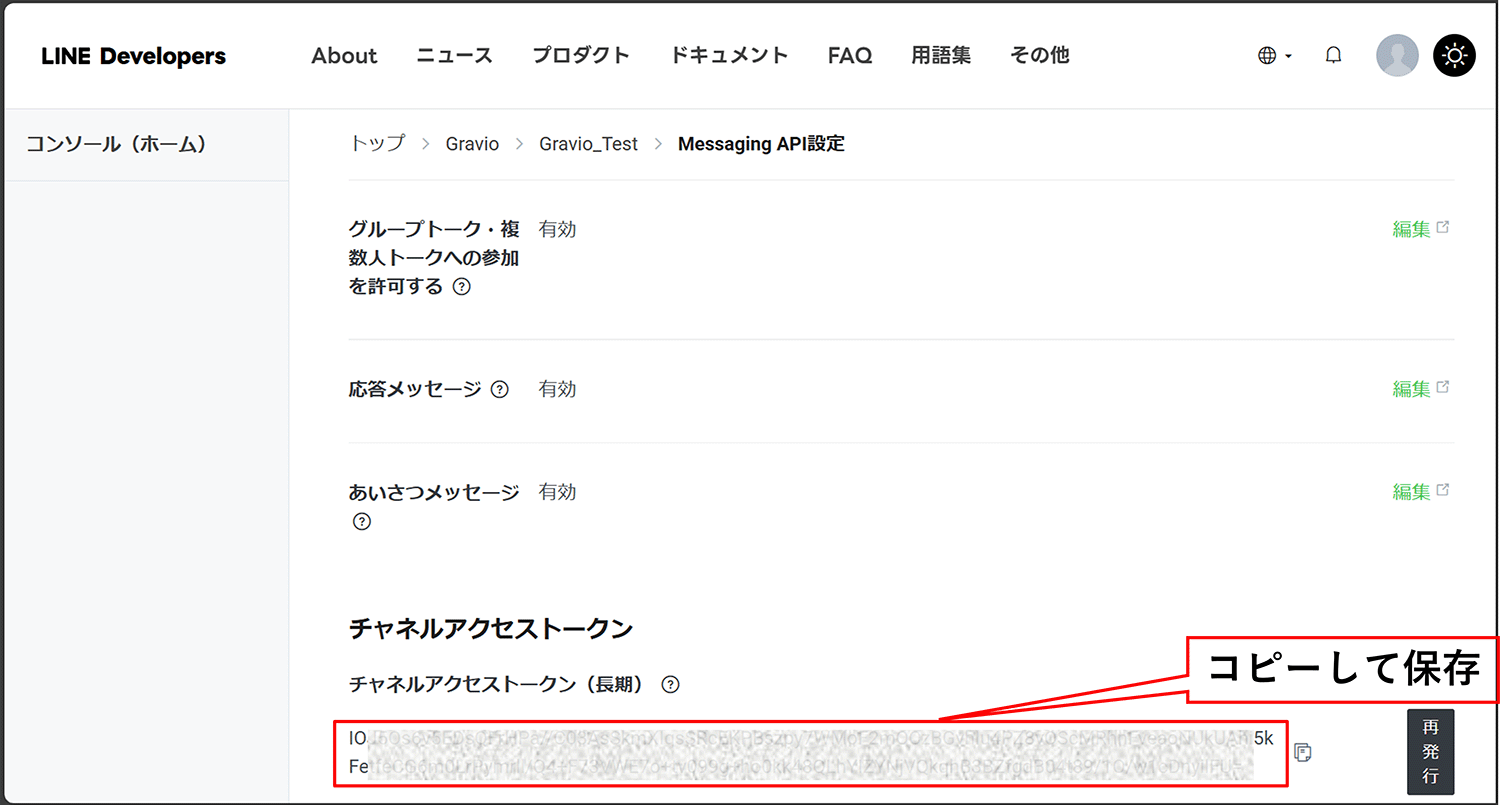This screenshot has height=805, width=1500.
Task: Open the language globe dropdown
Action: [1274, 56]
